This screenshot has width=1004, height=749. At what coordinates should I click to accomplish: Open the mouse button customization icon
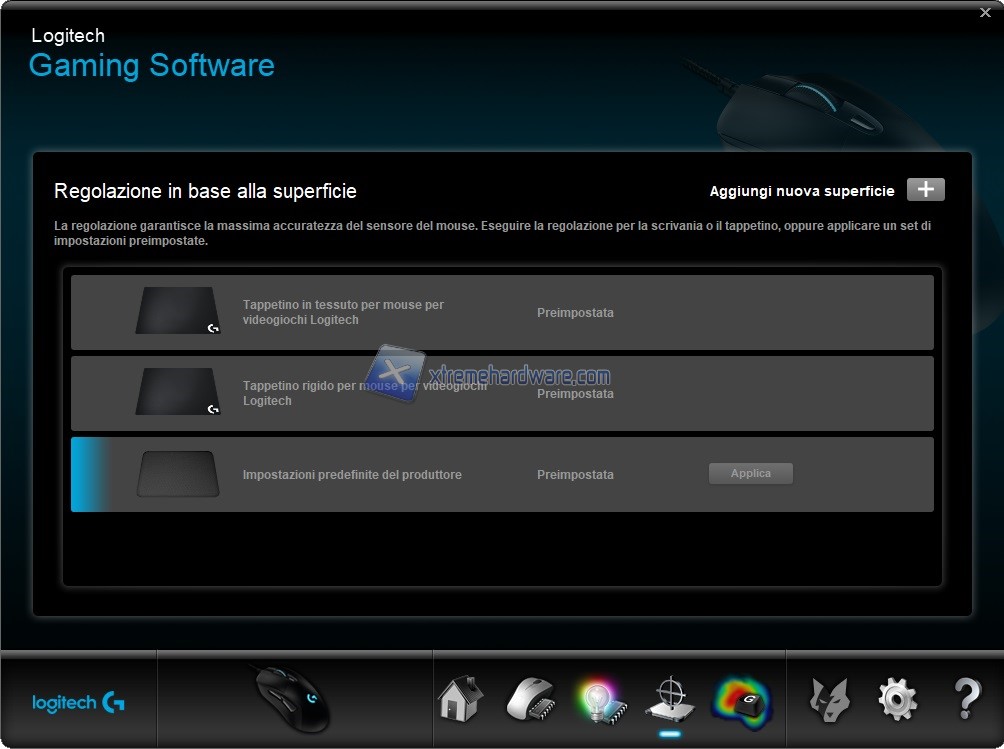tap(529, 699)
